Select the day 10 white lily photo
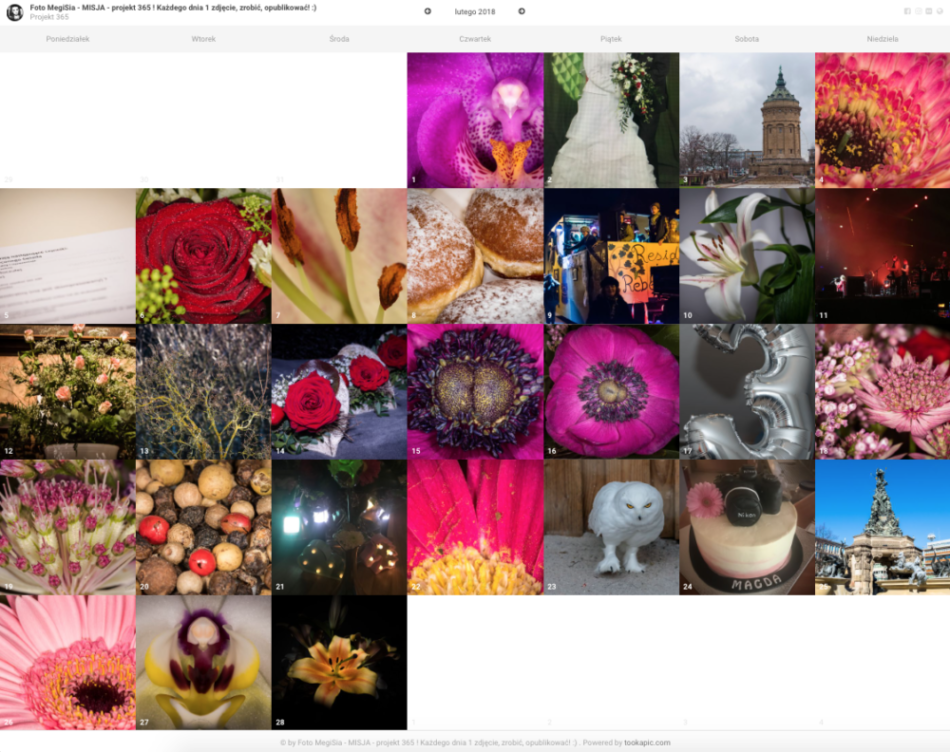Screen dimensions: 950x752 pyautogui.click(x=747, y=256)
